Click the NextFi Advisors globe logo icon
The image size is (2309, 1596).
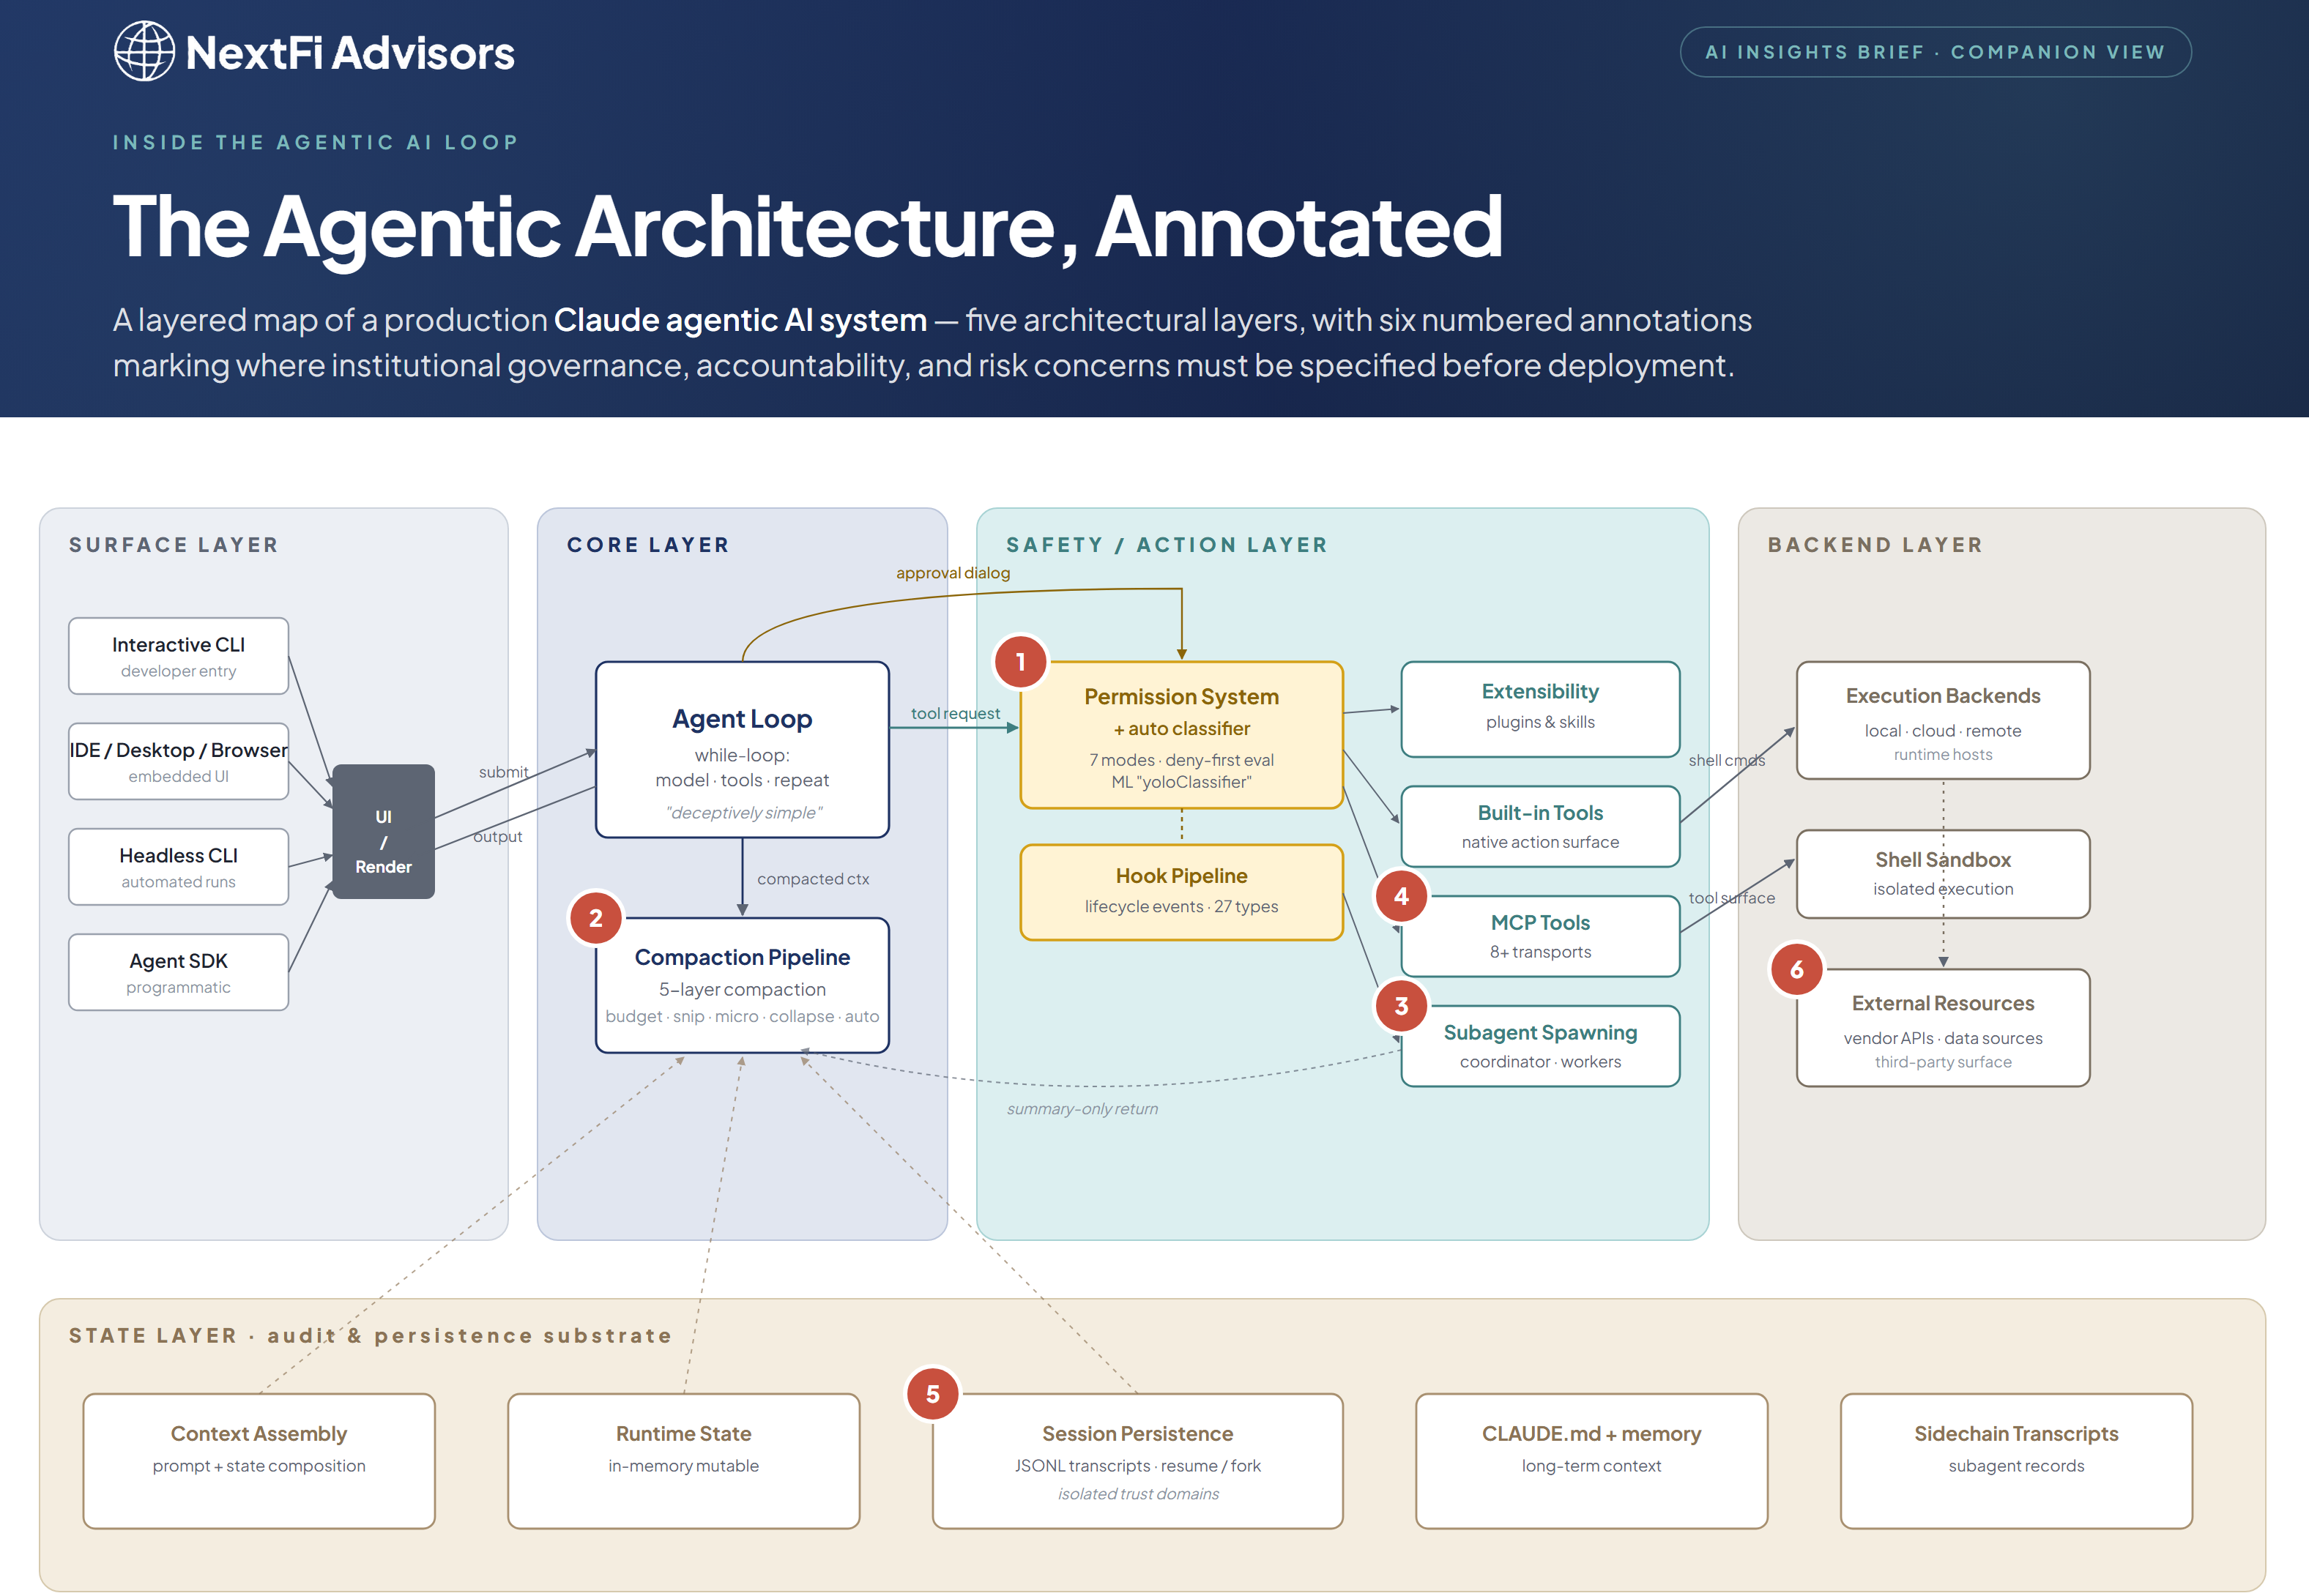tap(144, 51)
